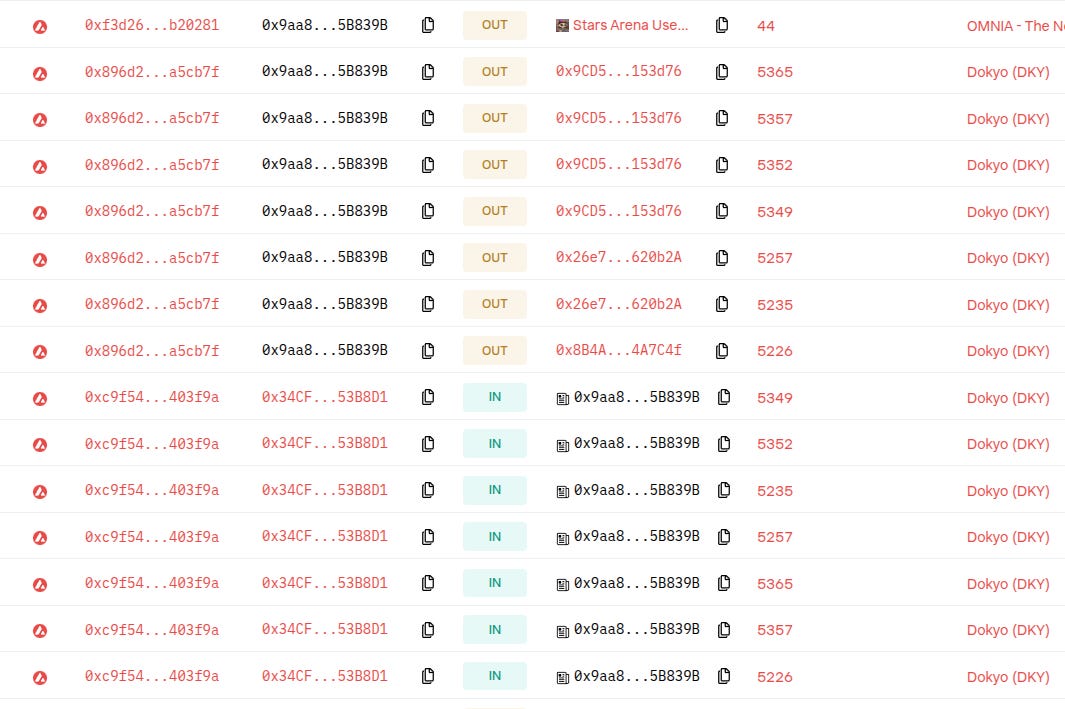This screenshot has width=1065, height=709.
Task: Copy the recipient address in the IN 5352 row
Action: [x=724, y=443]
